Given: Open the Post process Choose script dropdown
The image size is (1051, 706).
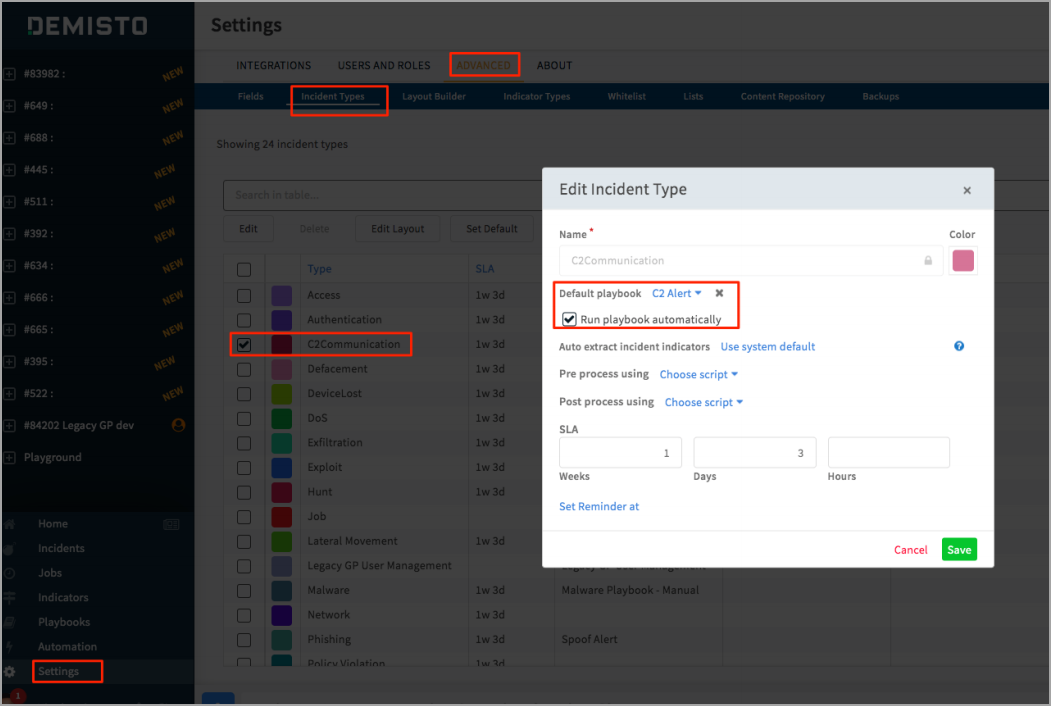Looking at the screenshot, I should (x=701, y=401).
